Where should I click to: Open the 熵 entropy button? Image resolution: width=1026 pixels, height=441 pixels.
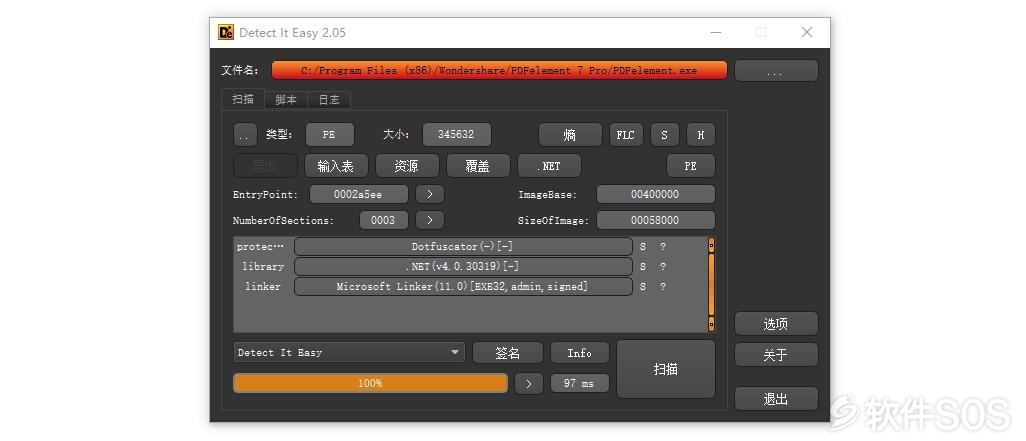pyautogui.click(x=570, y=135)
